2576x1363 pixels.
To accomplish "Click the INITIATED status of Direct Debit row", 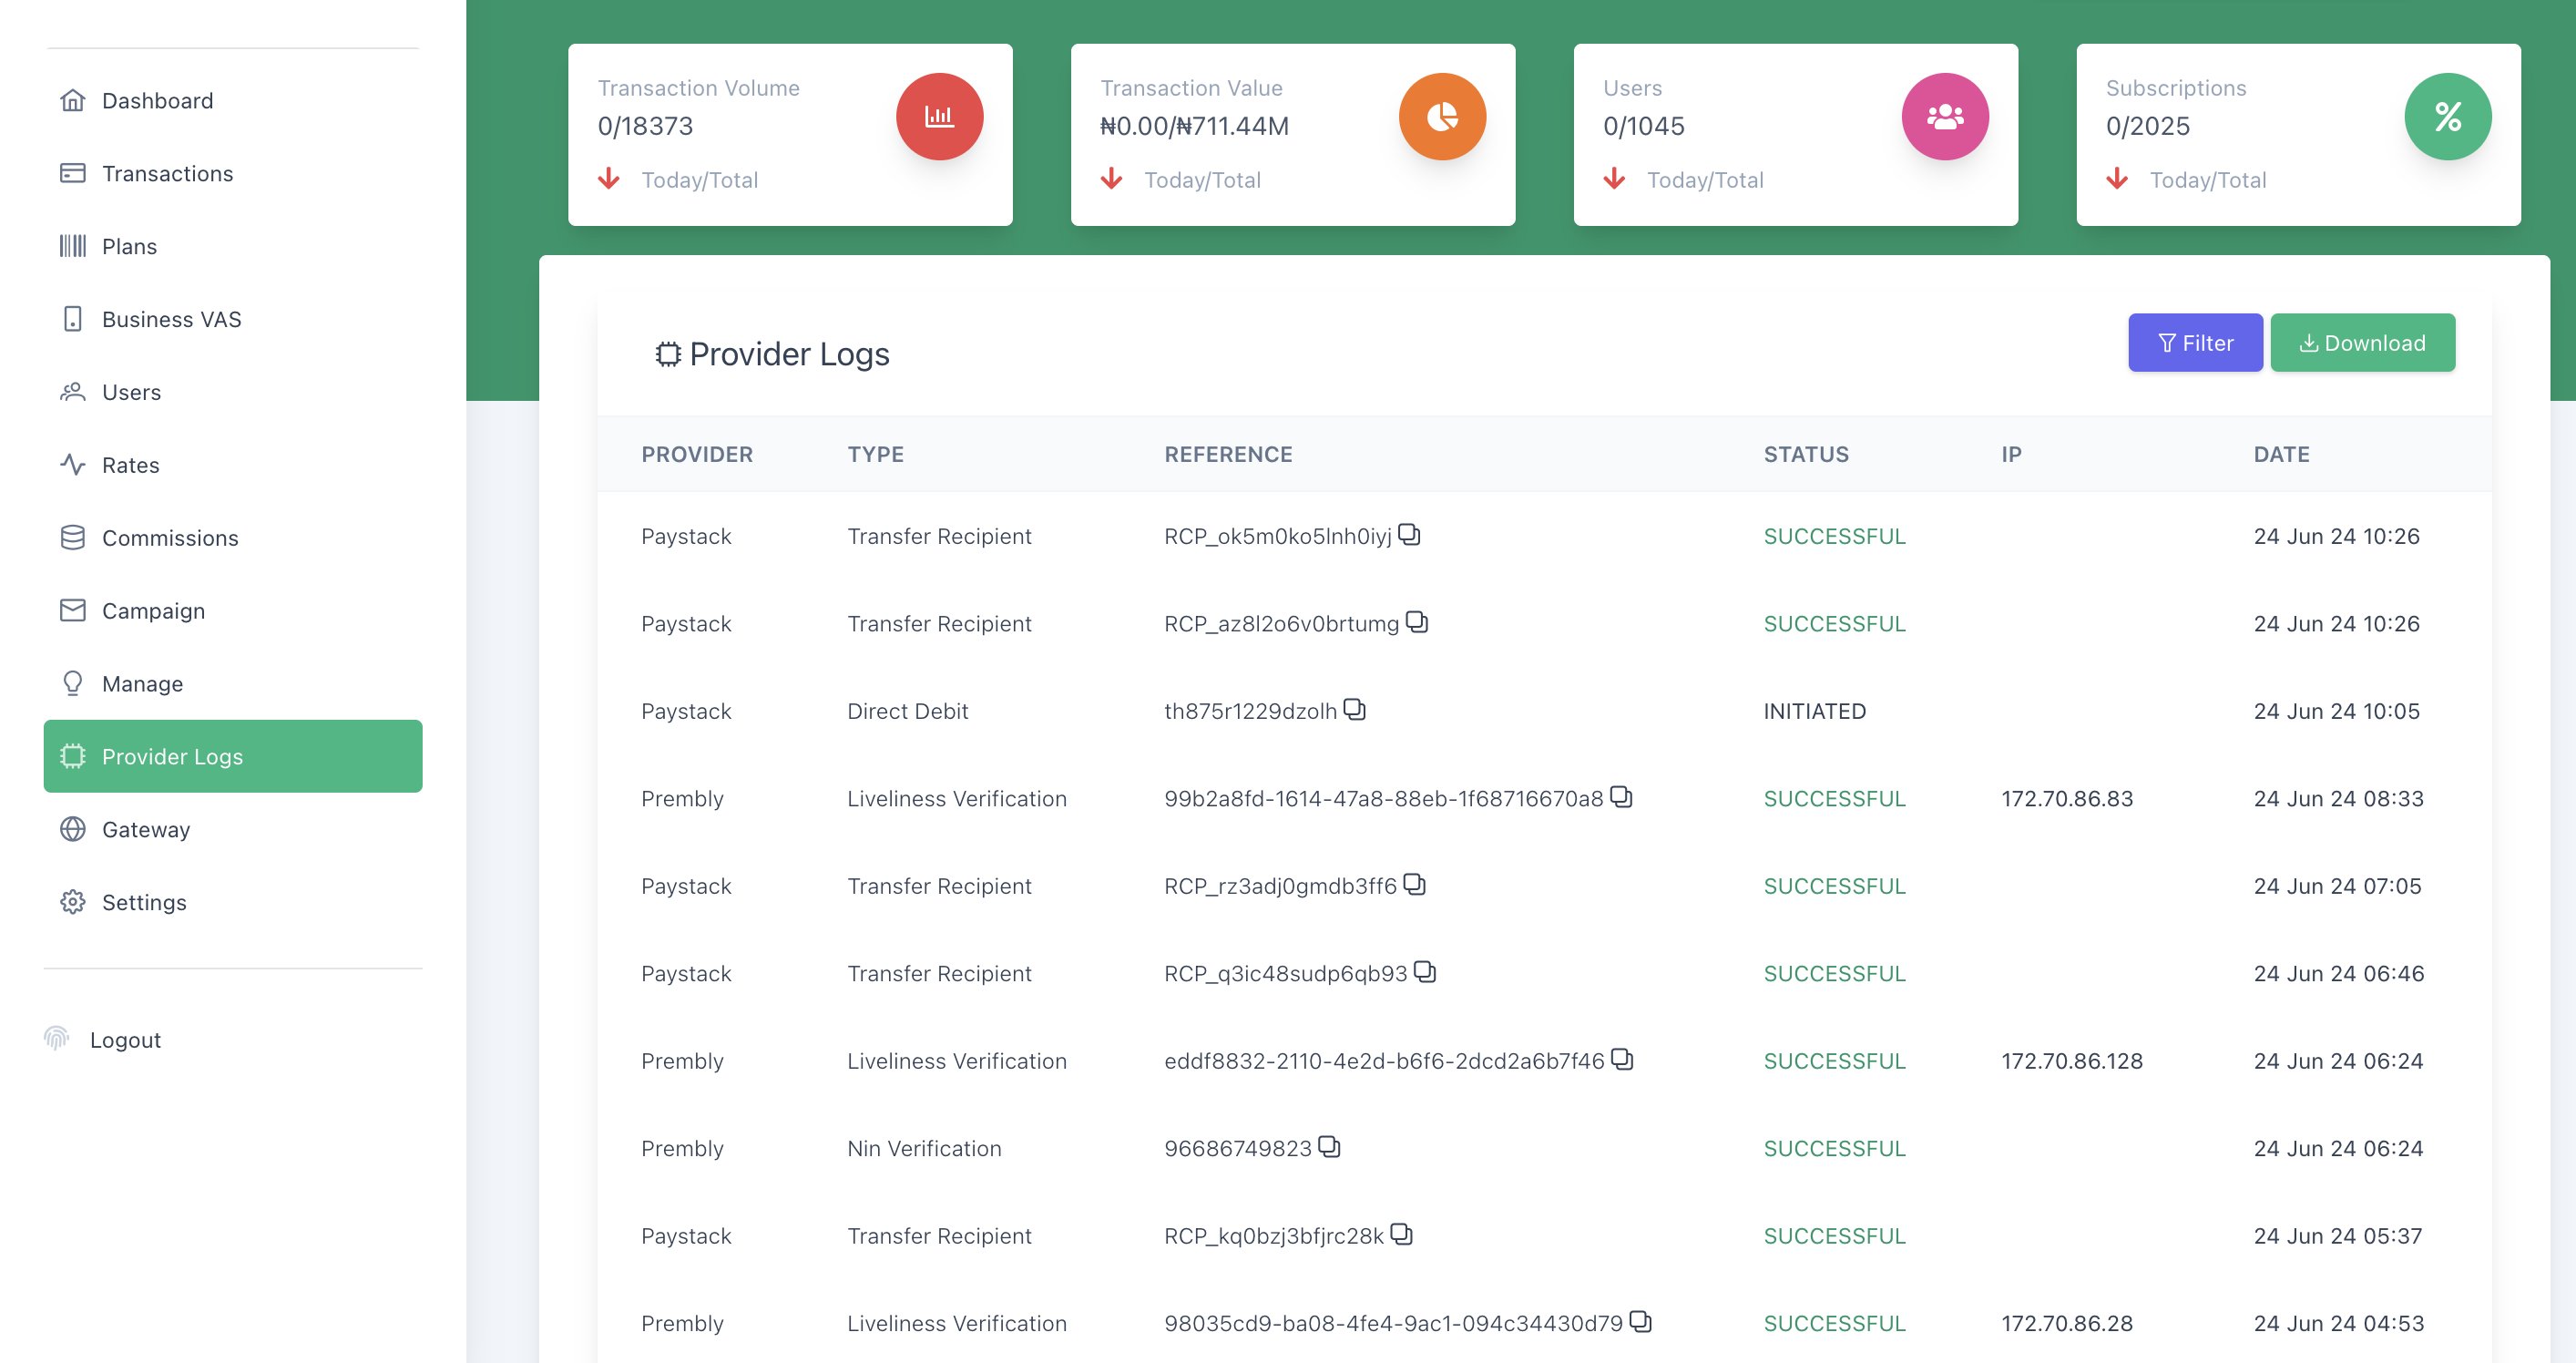I will (x=1814, y=711).
